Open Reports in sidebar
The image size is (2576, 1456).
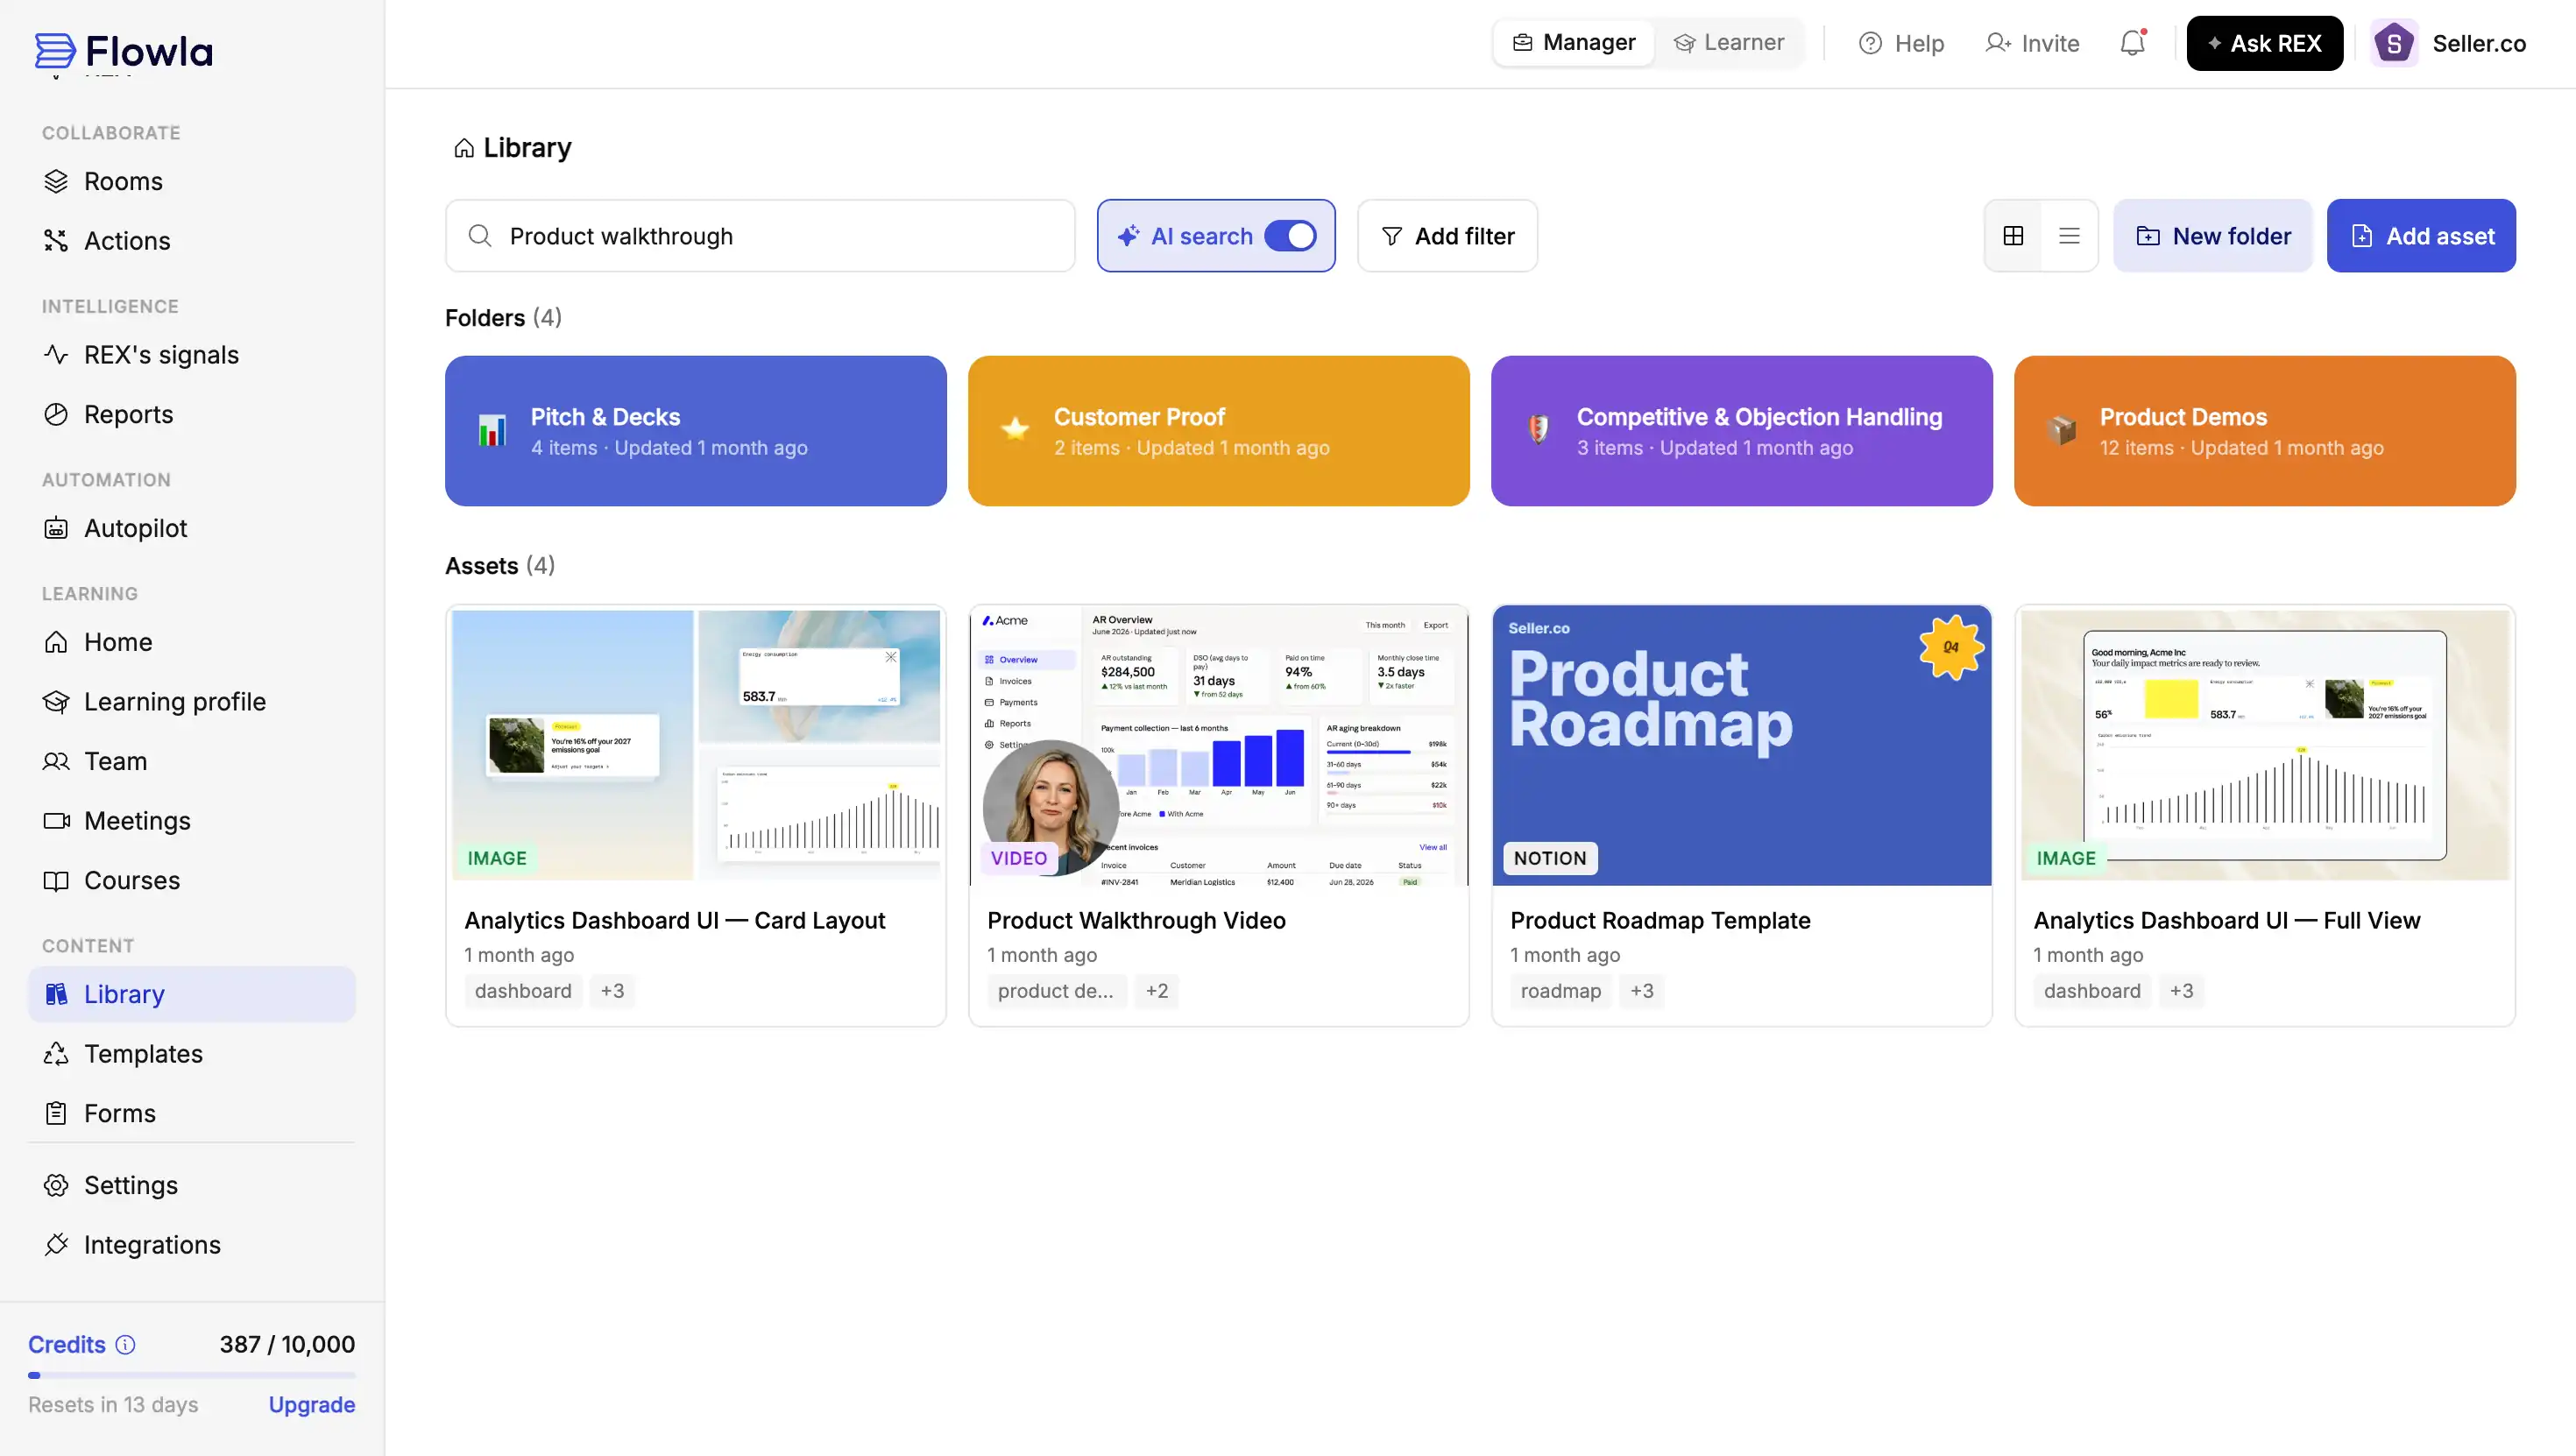192,414
